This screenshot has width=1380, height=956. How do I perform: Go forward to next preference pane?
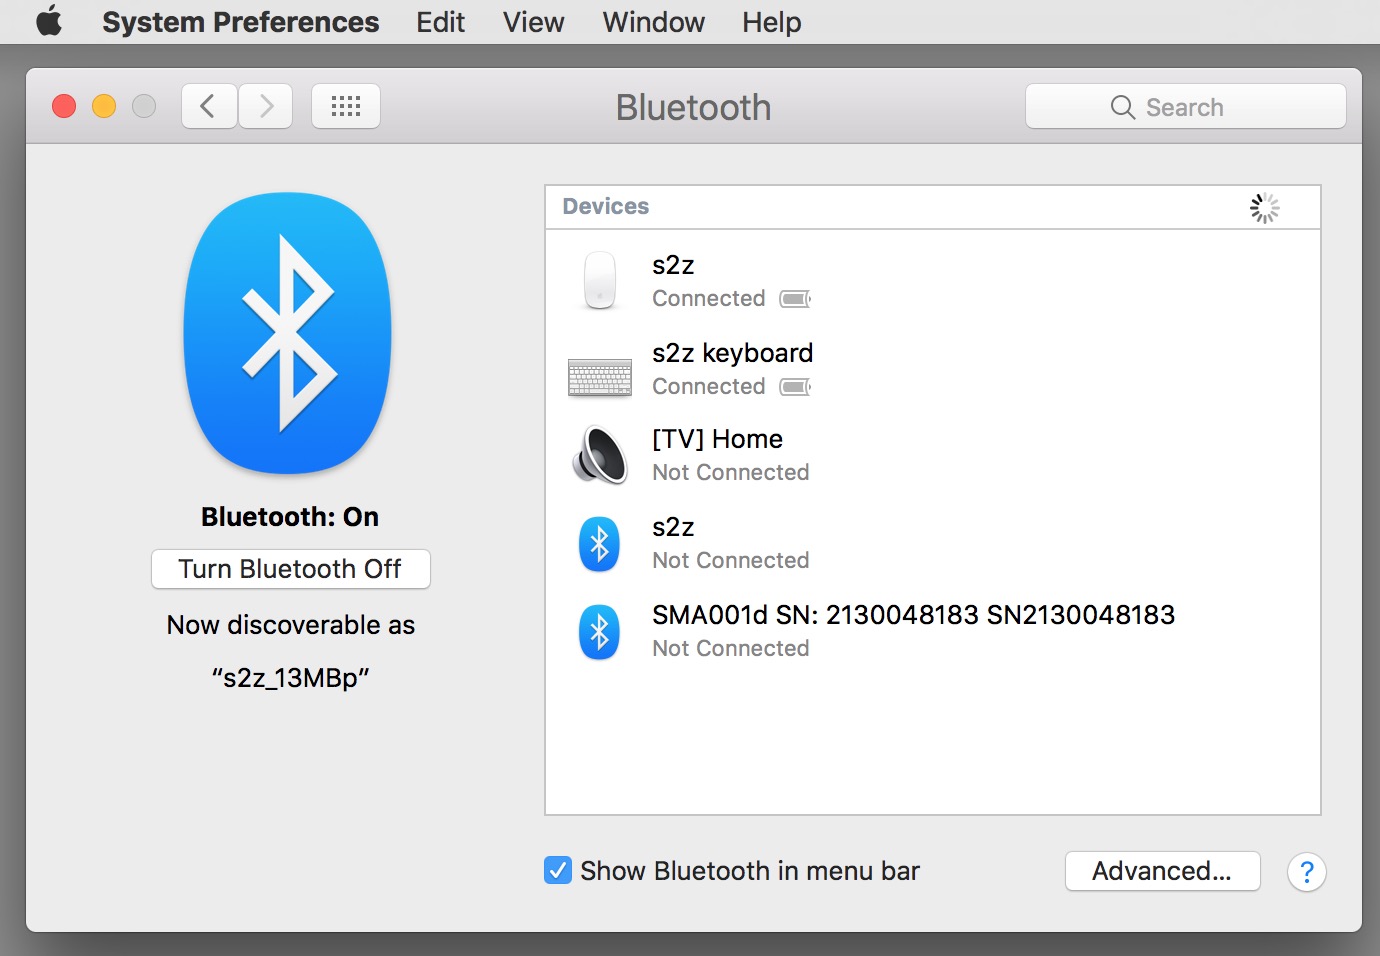pyautogui.click(x=265, y=106)
